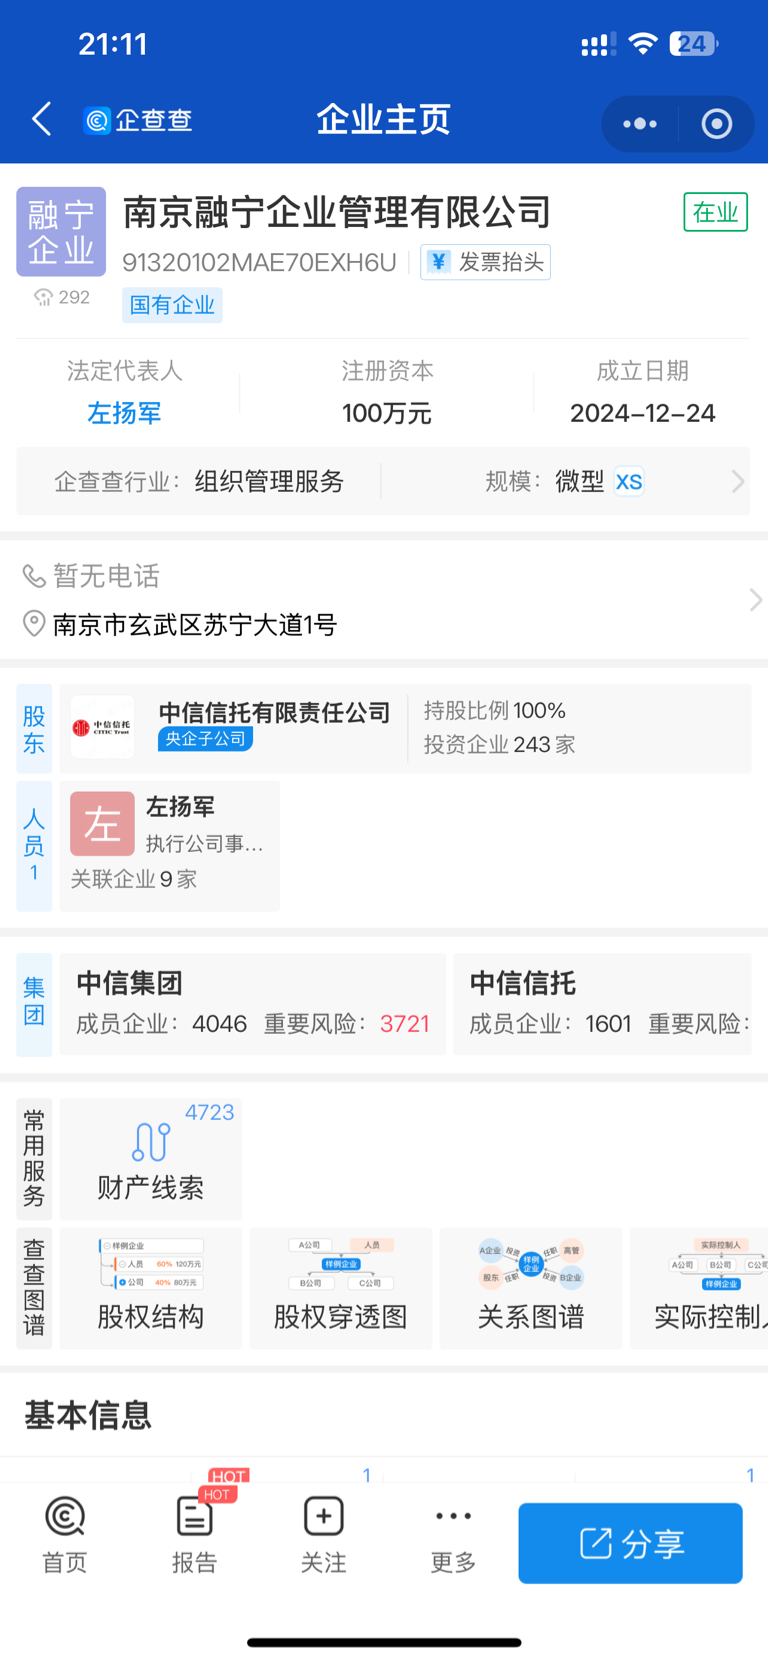Tap the back arrow icon

pos(41,119)
